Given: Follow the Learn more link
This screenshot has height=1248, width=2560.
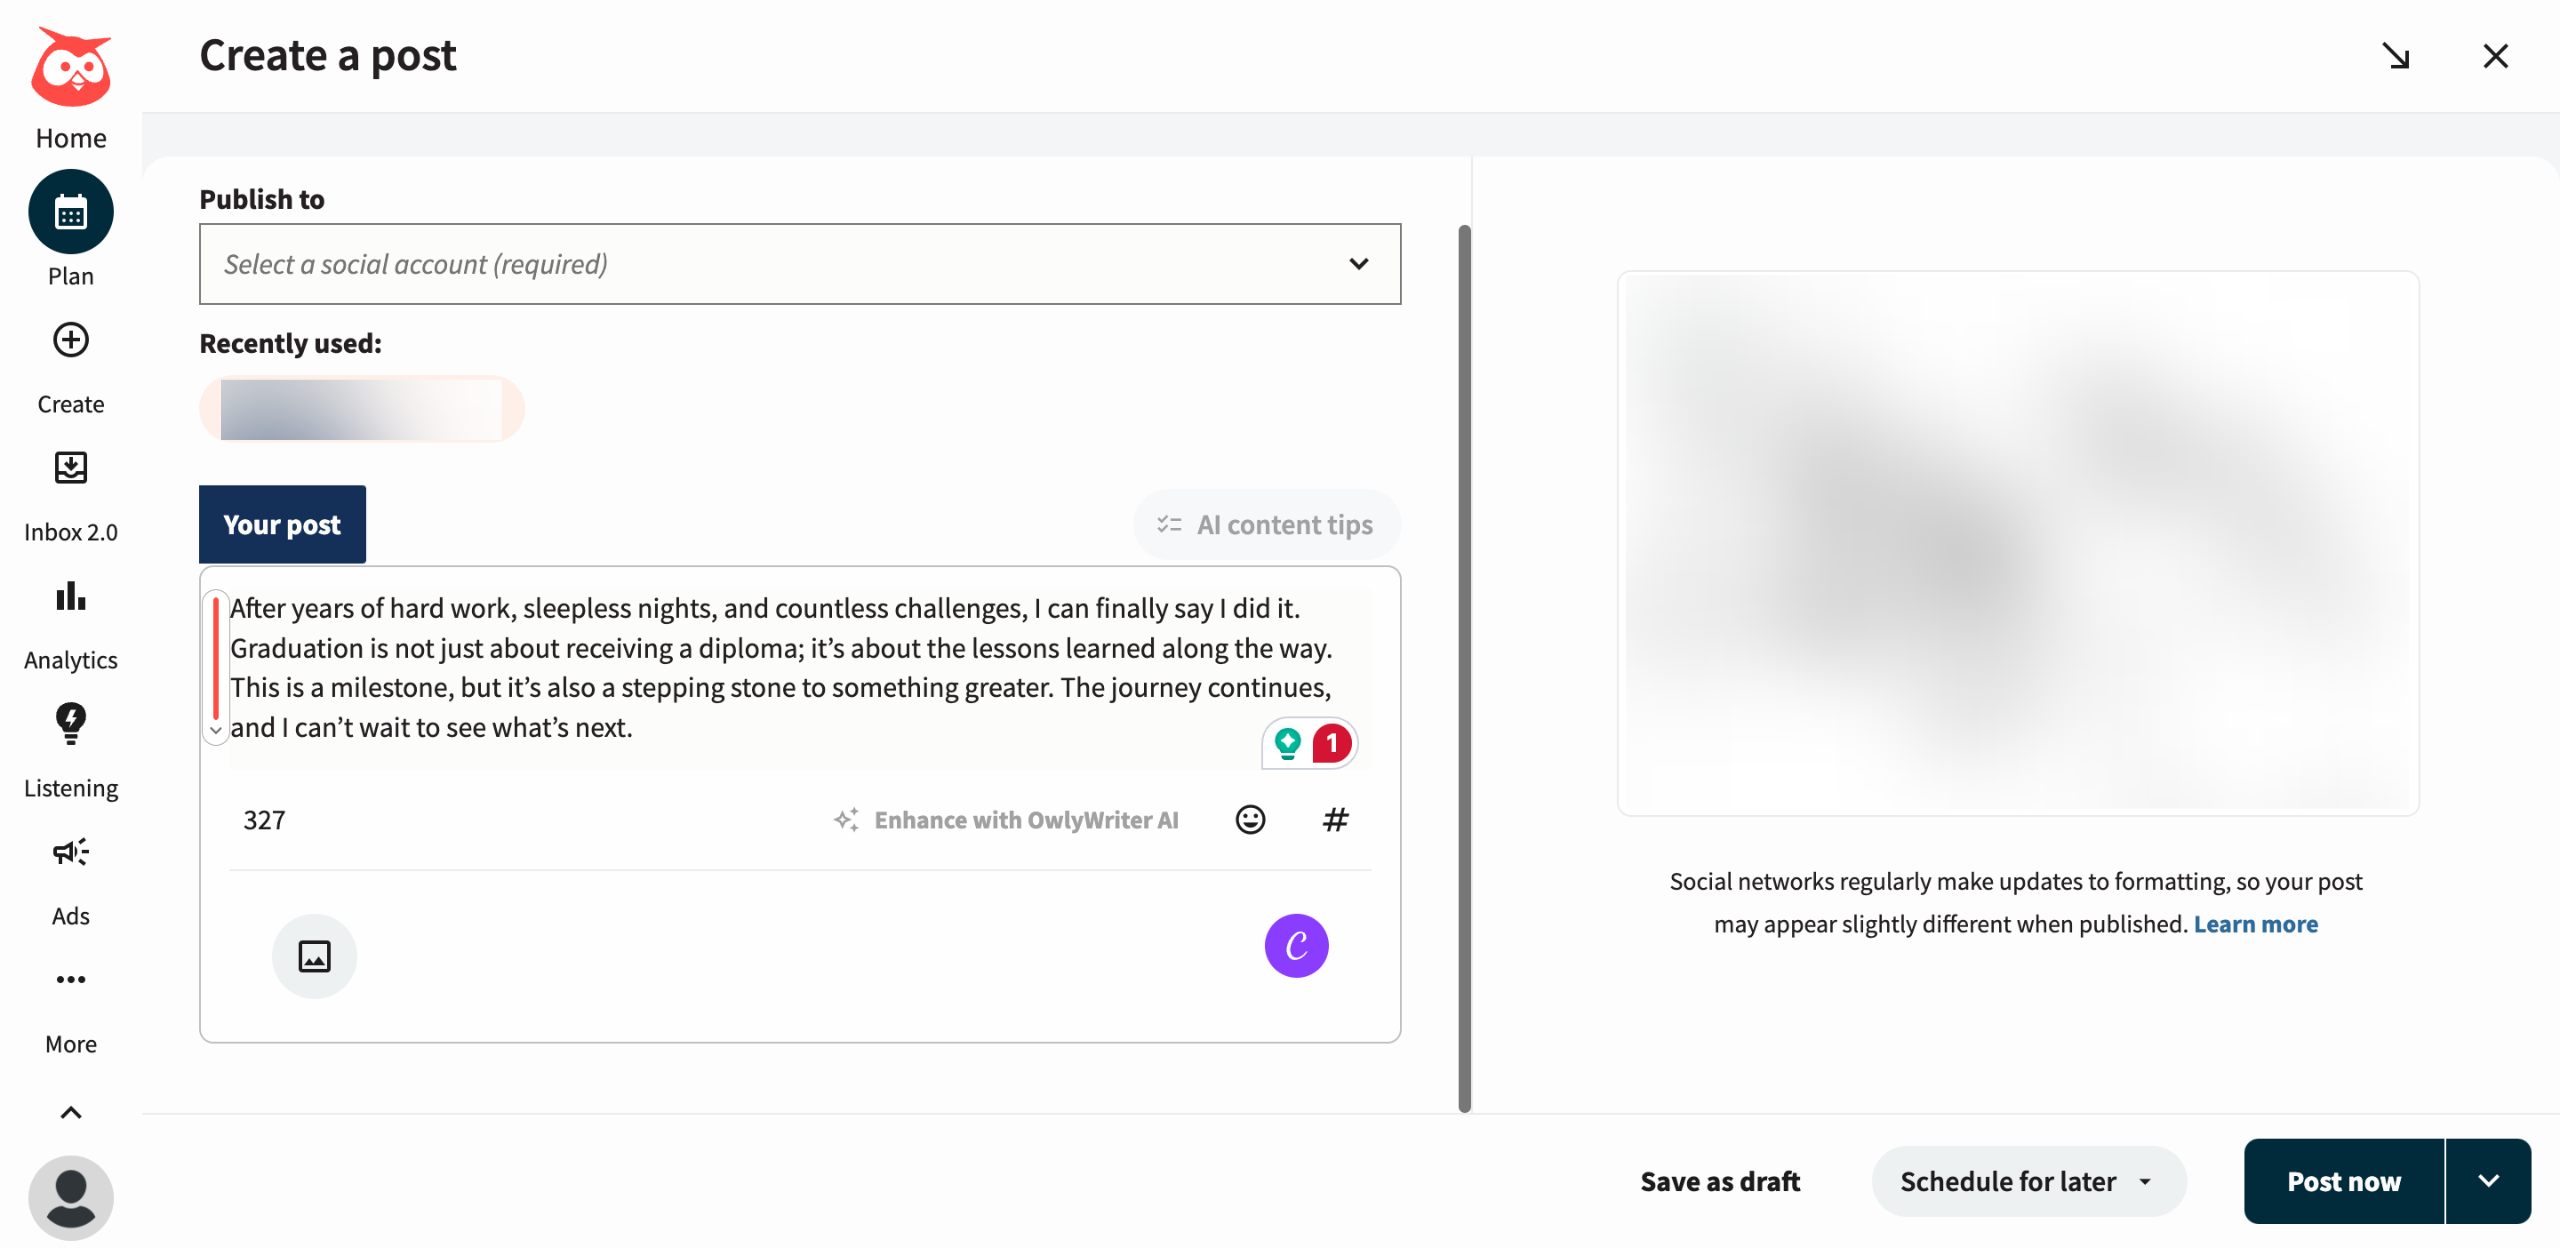Looking at the screenshot, I should pyautogui.click(x=2255, y=924).
